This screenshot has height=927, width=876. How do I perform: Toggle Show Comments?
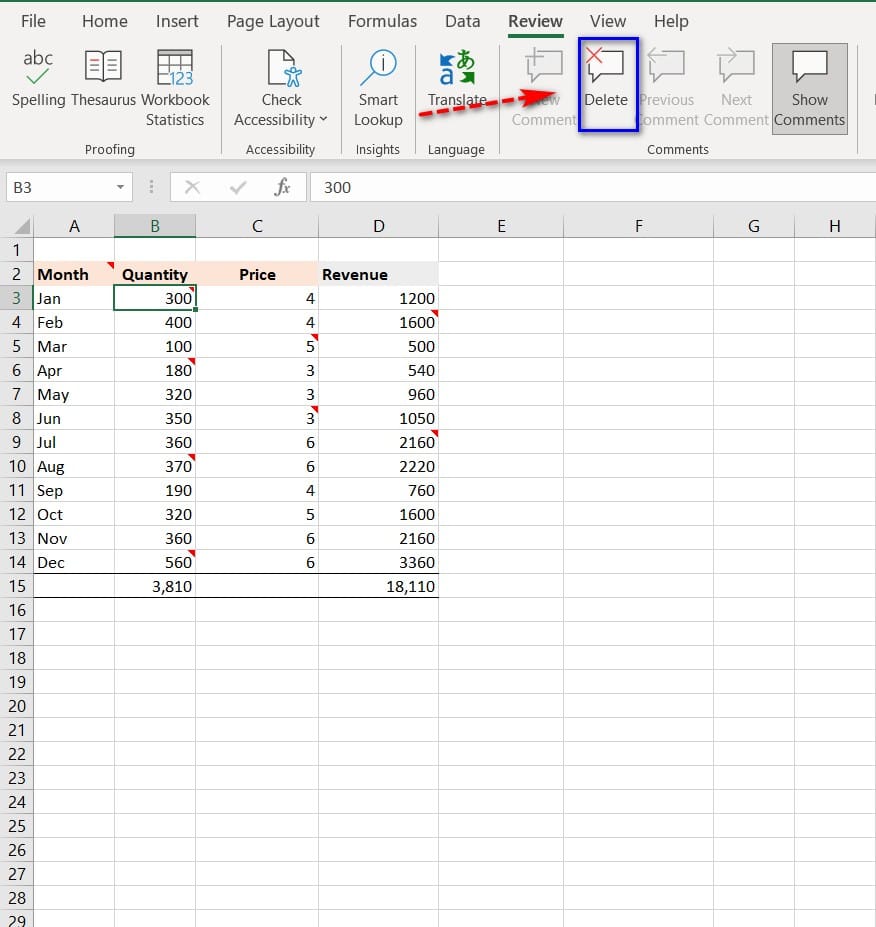(809, 89)
